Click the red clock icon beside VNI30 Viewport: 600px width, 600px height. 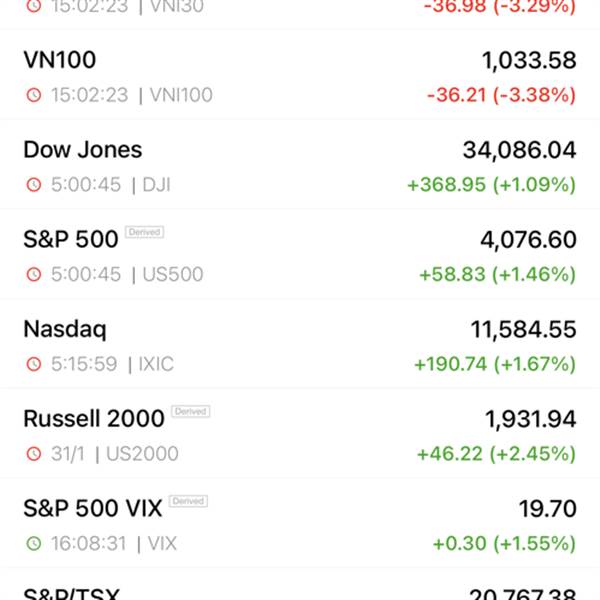34,6
